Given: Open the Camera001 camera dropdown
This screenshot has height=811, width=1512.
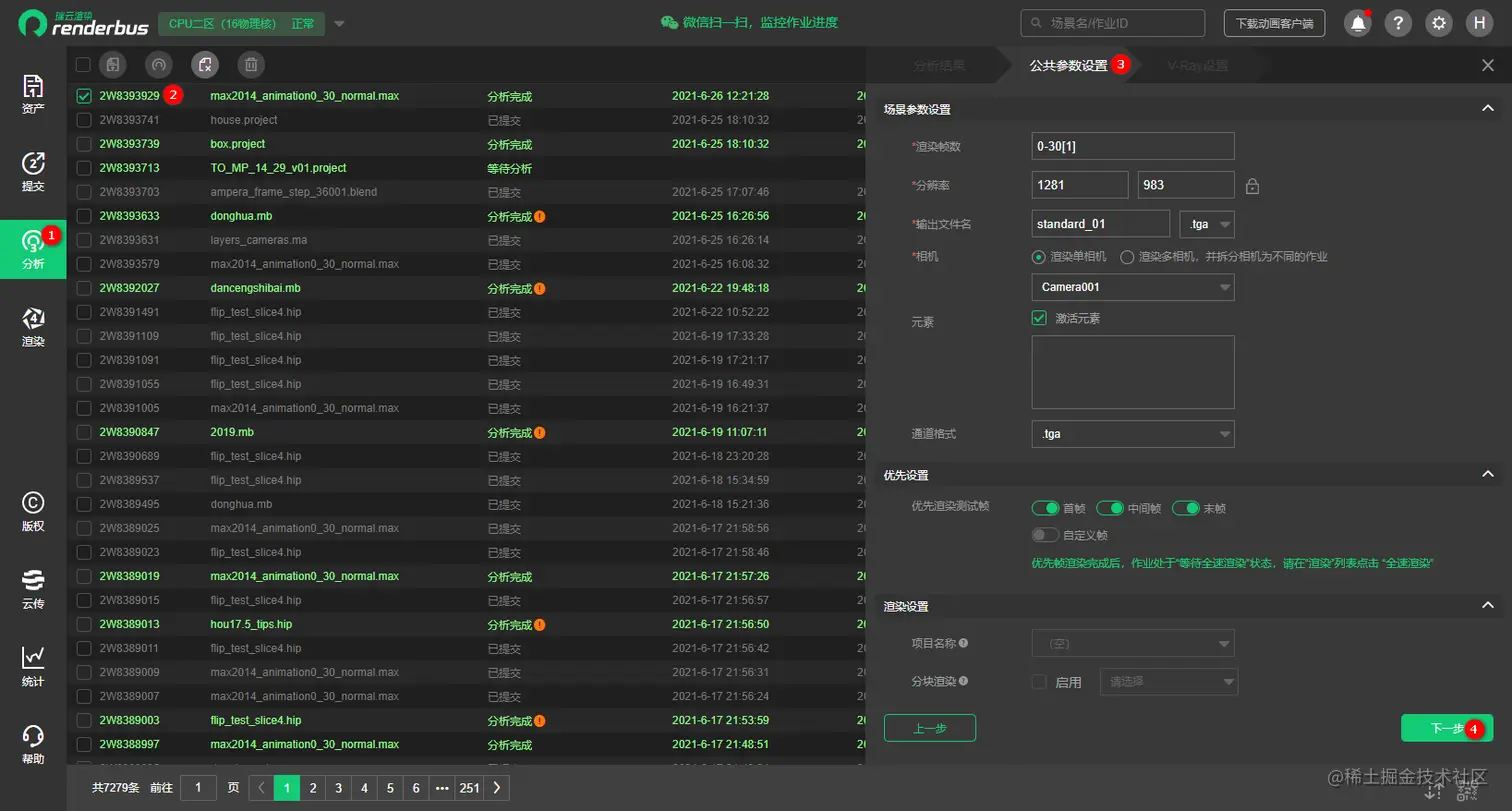Looking at the screenshot, I should point(1133,287).
